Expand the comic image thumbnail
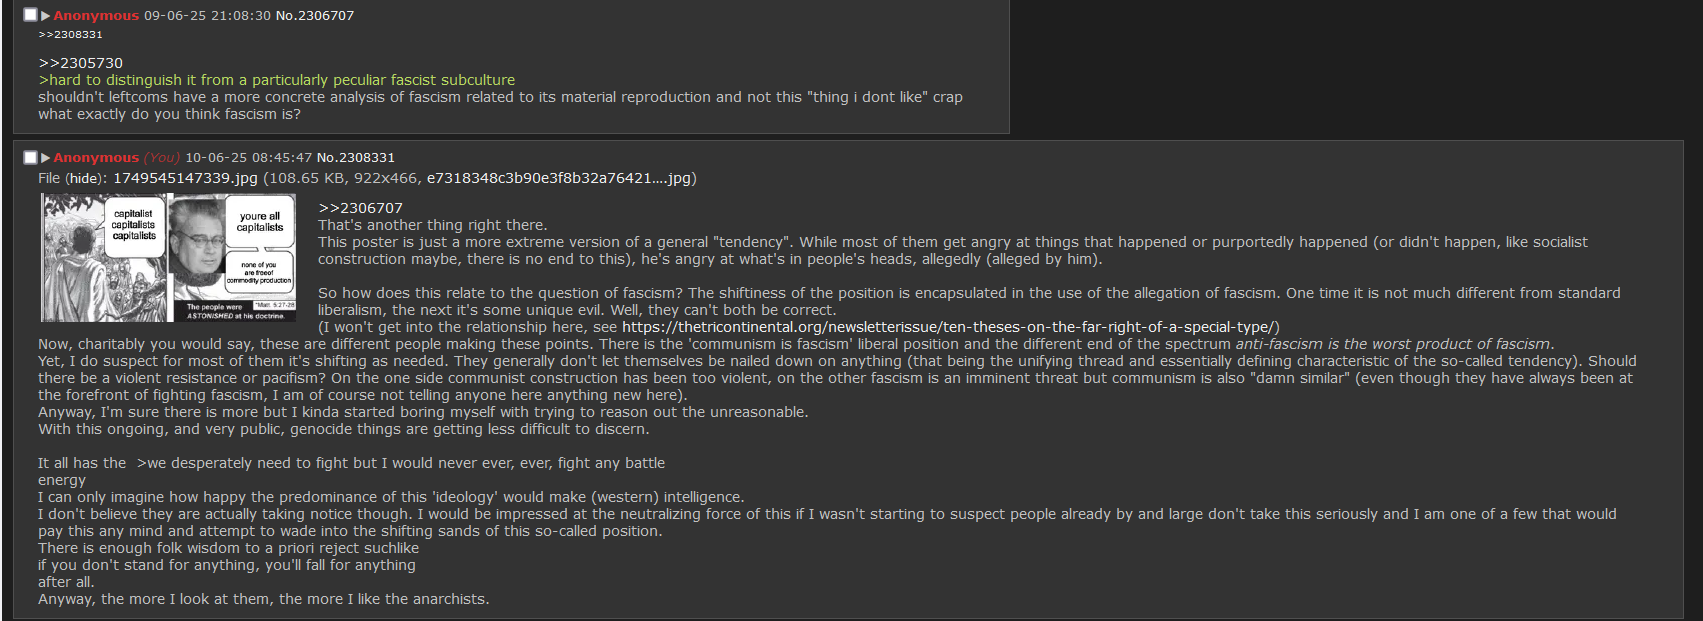The width and height of the screenshot is (1703, 621). point(169,258)
